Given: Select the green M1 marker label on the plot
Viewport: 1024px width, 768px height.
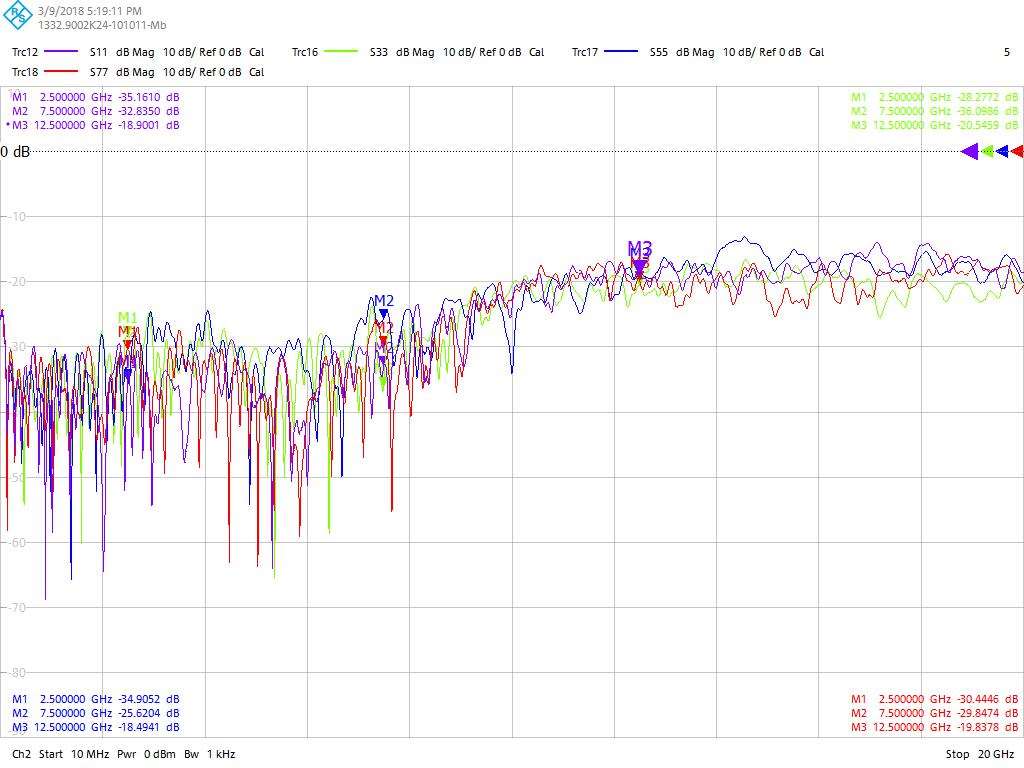Looking at the screenshot, I should [x=127, y=318].
